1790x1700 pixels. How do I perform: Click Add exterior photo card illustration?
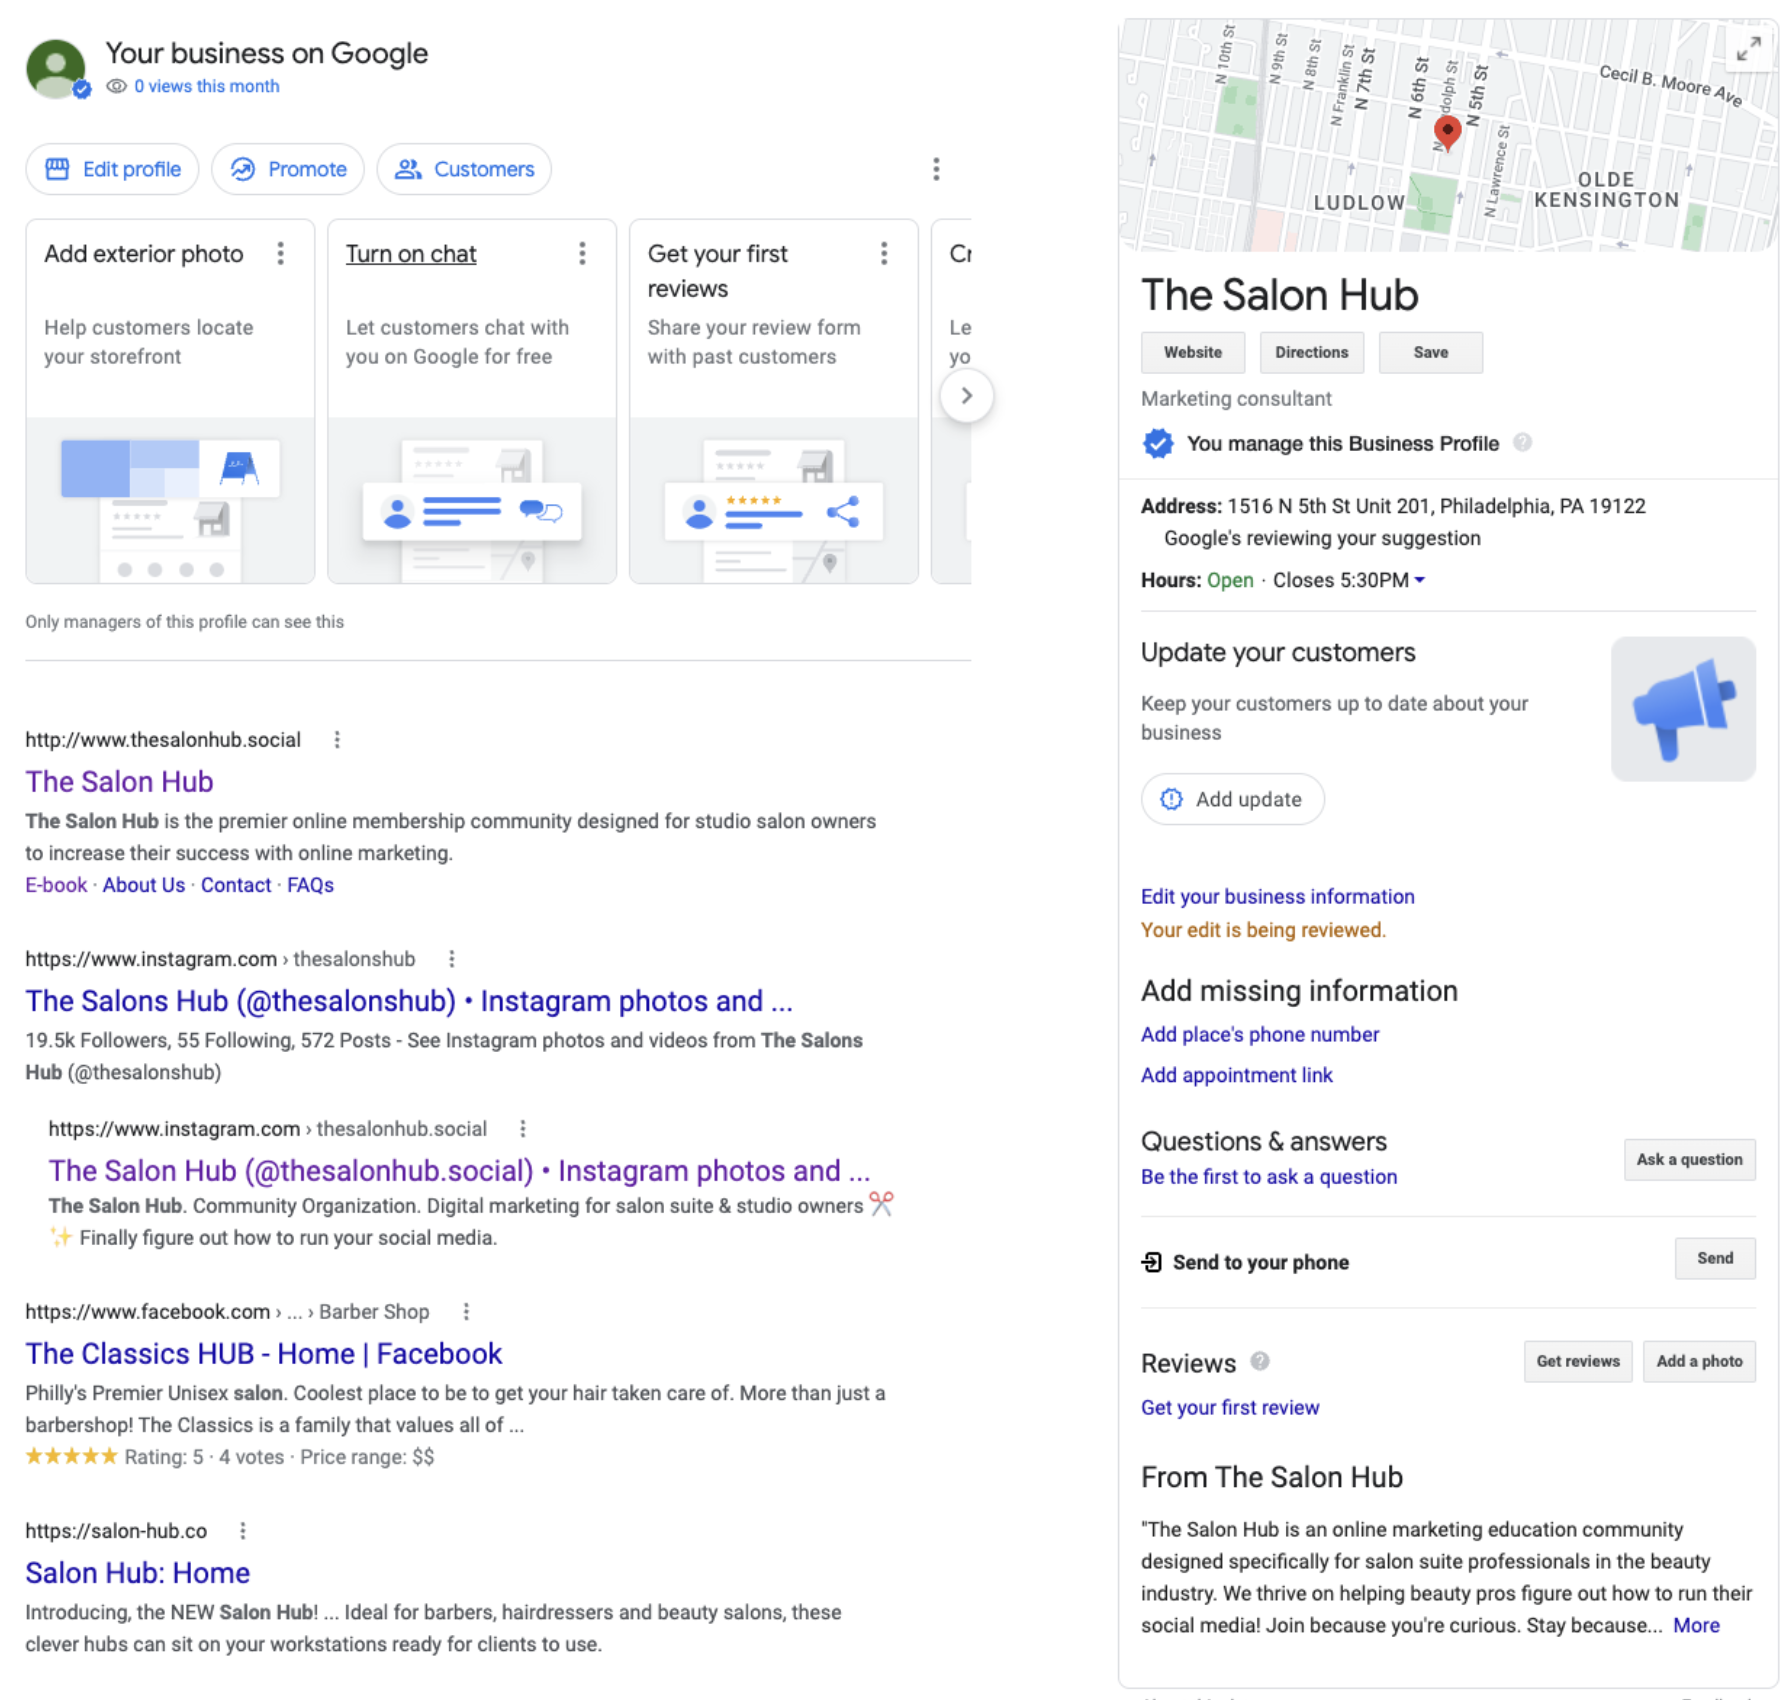tap(170, 500)
